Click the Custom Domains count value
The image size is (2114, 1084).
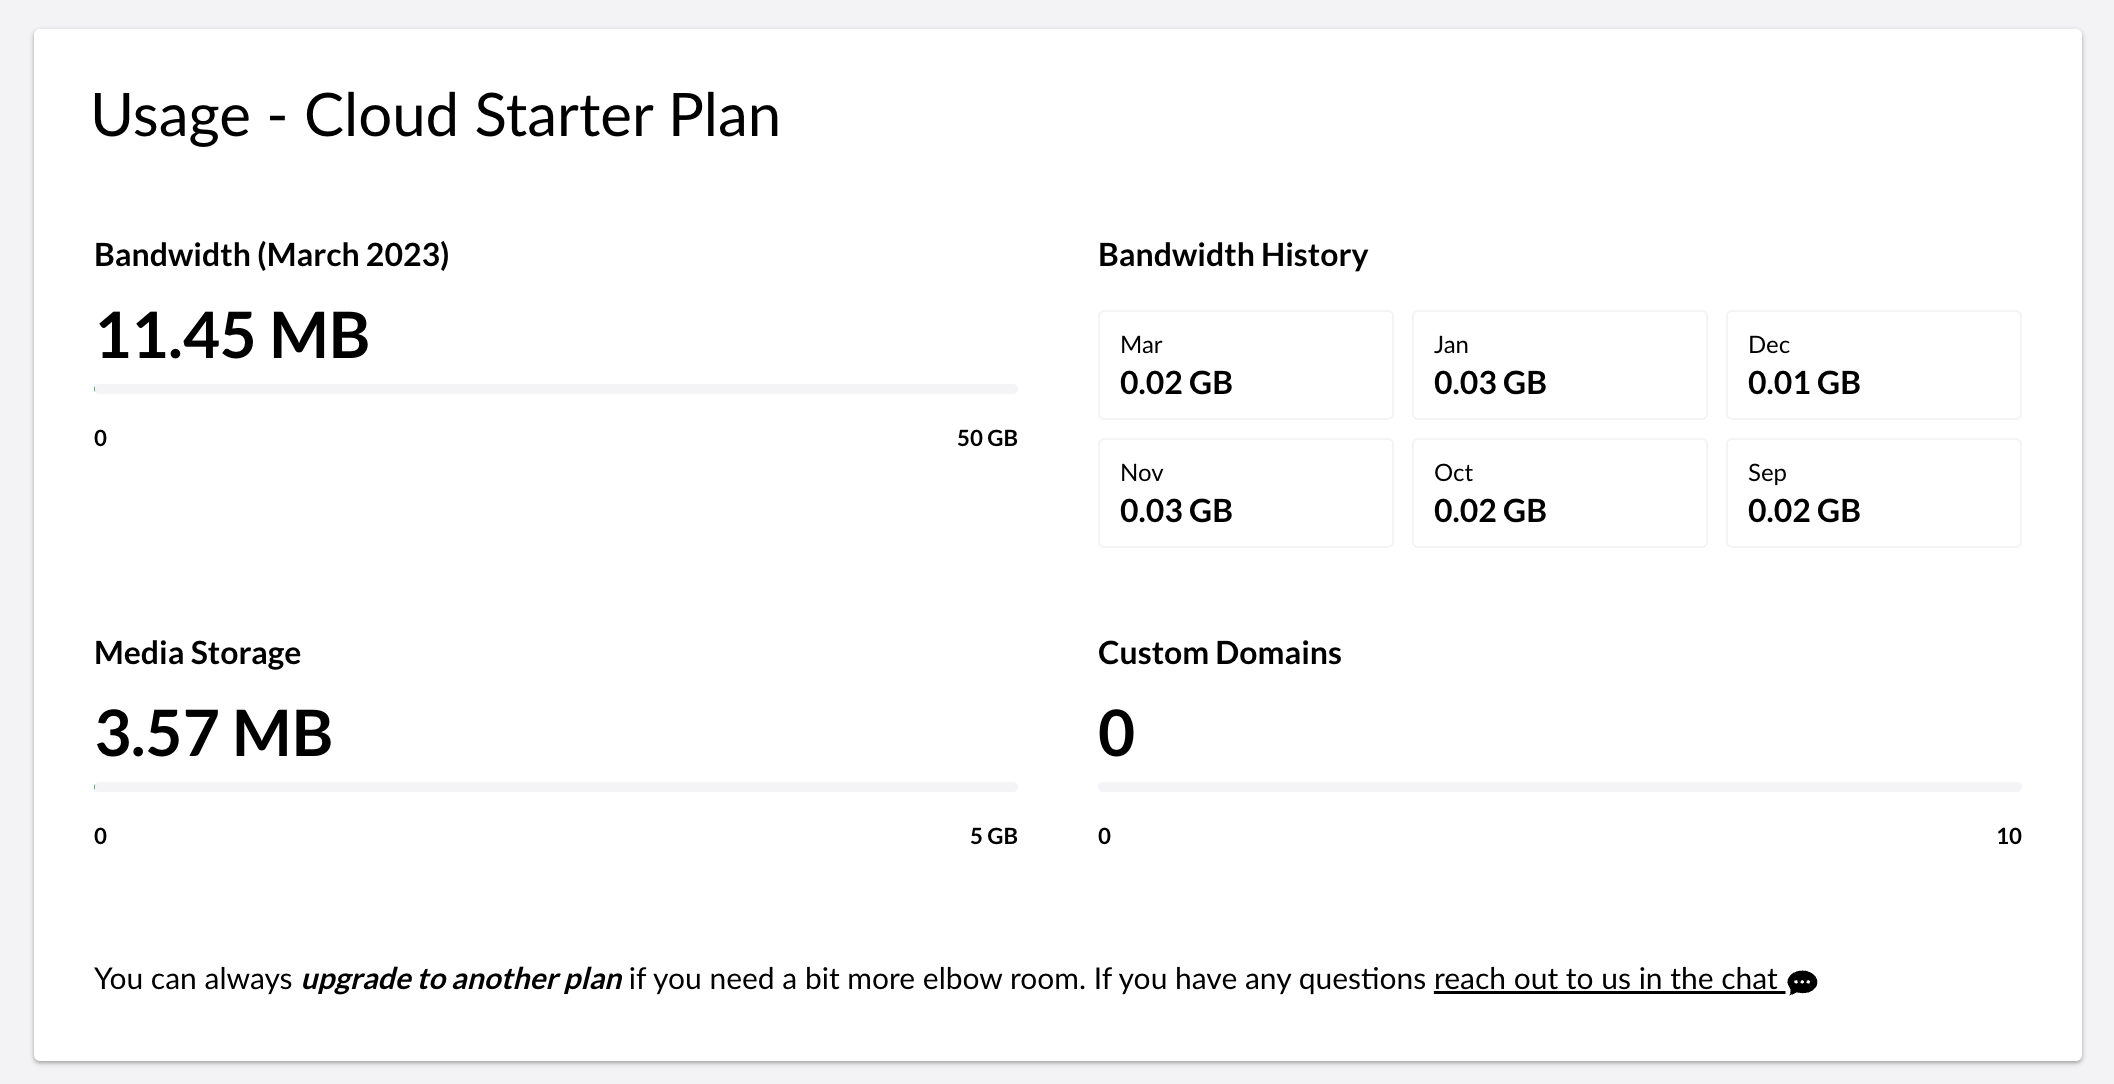coord(1116,733)
